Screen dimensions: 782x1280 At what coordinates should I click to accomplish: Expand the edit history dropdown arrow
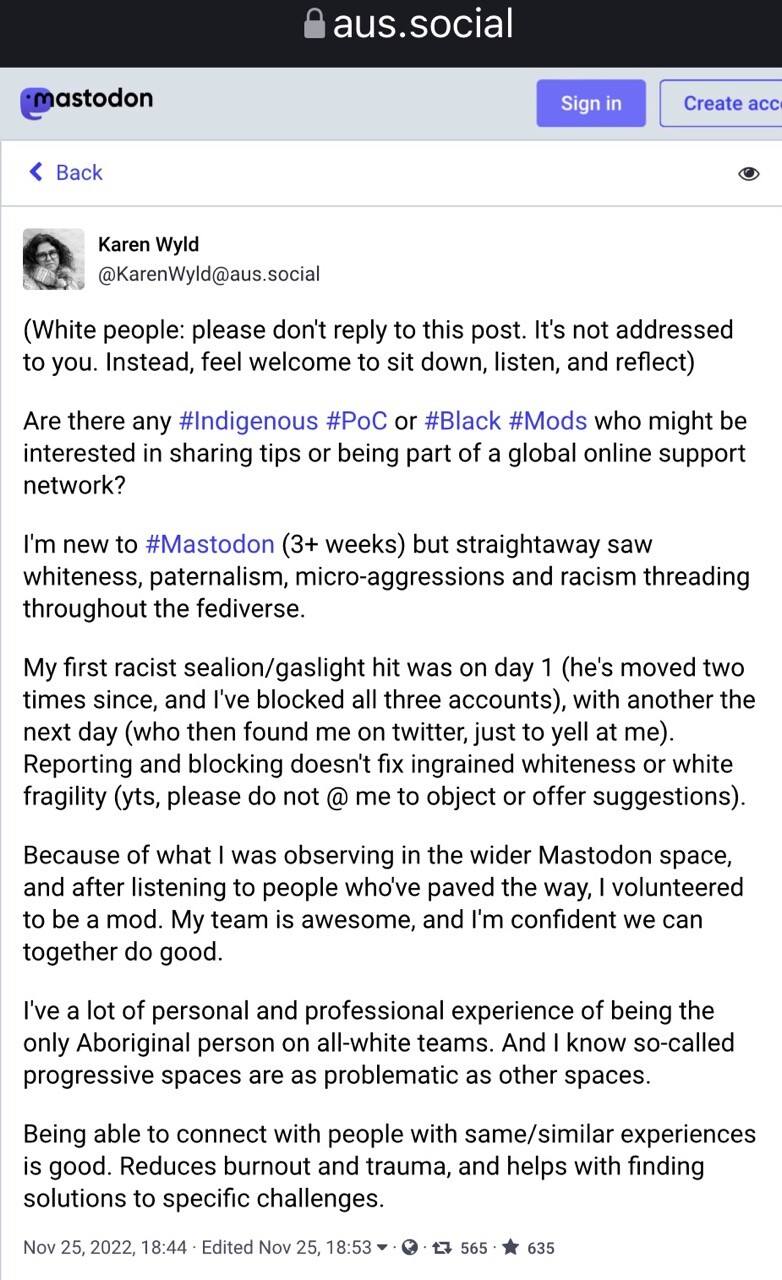pyautogui.click(x=381, y=1247)
